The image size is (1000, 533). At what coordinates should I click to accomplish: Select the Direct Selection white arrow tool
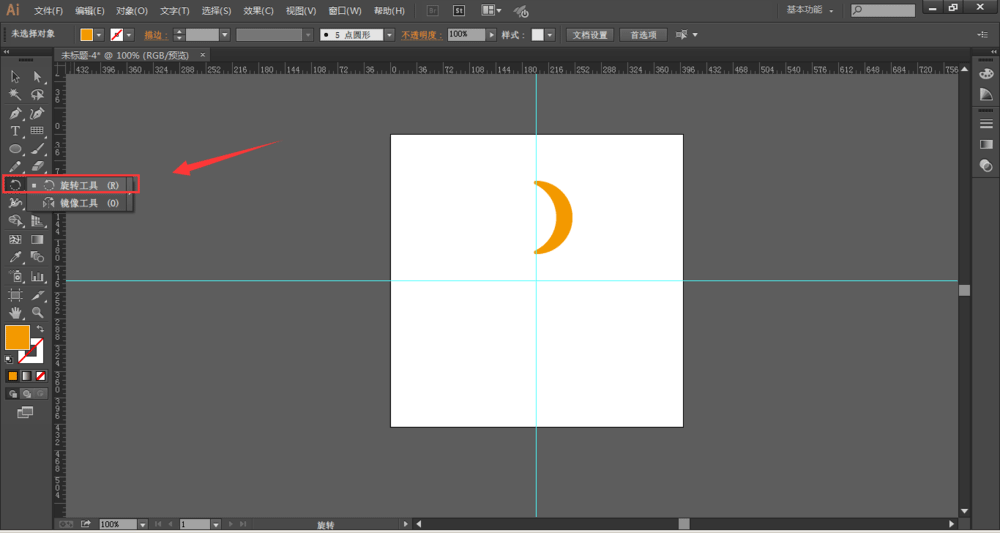[x=38, y=77]
